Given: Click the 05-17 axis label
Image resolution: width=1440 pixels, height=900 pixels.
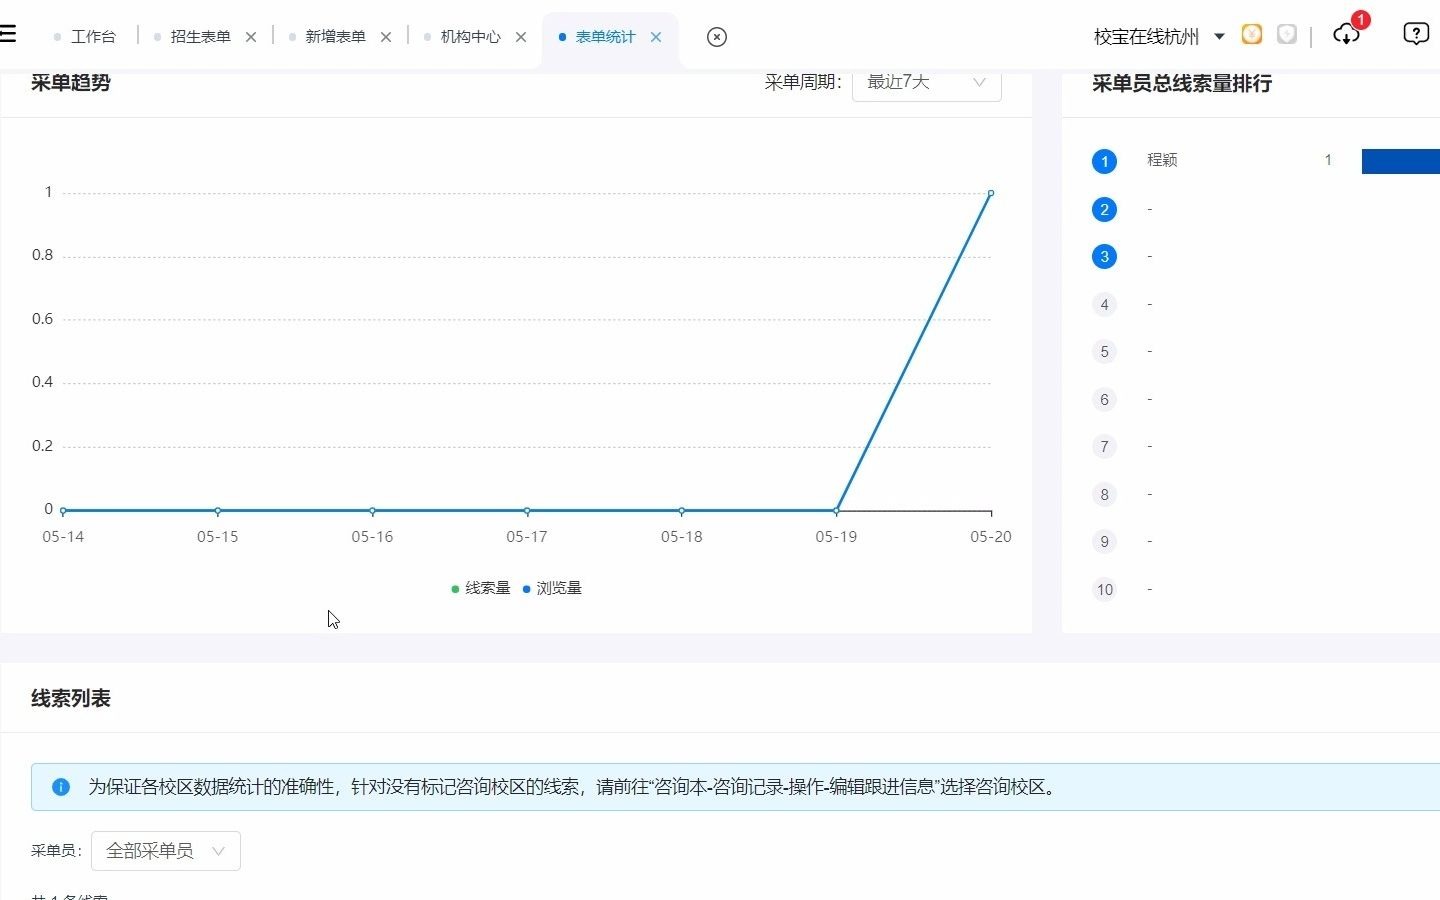Looking at the screenshot, I should 527,537.
